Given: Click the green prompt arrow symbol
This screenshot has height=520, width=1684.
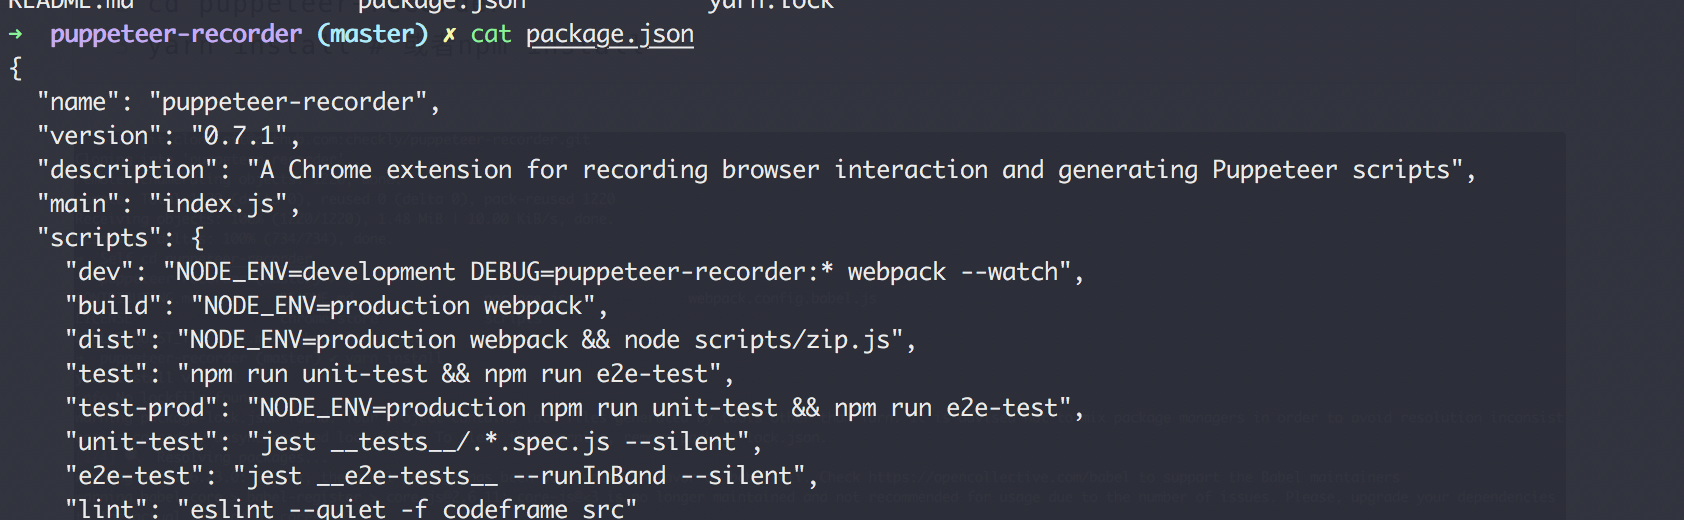Looking at the screenshot, I should (x=15, y=34).
